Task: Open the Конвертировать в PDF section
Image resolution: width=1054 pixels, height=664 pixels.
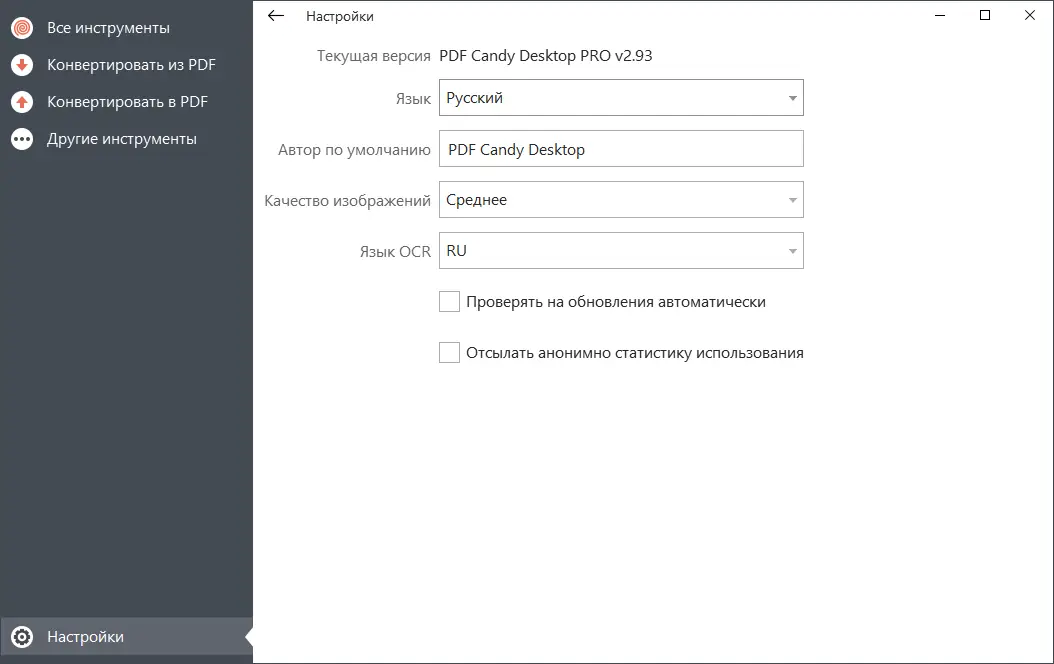Action: [x=127, y=102]
